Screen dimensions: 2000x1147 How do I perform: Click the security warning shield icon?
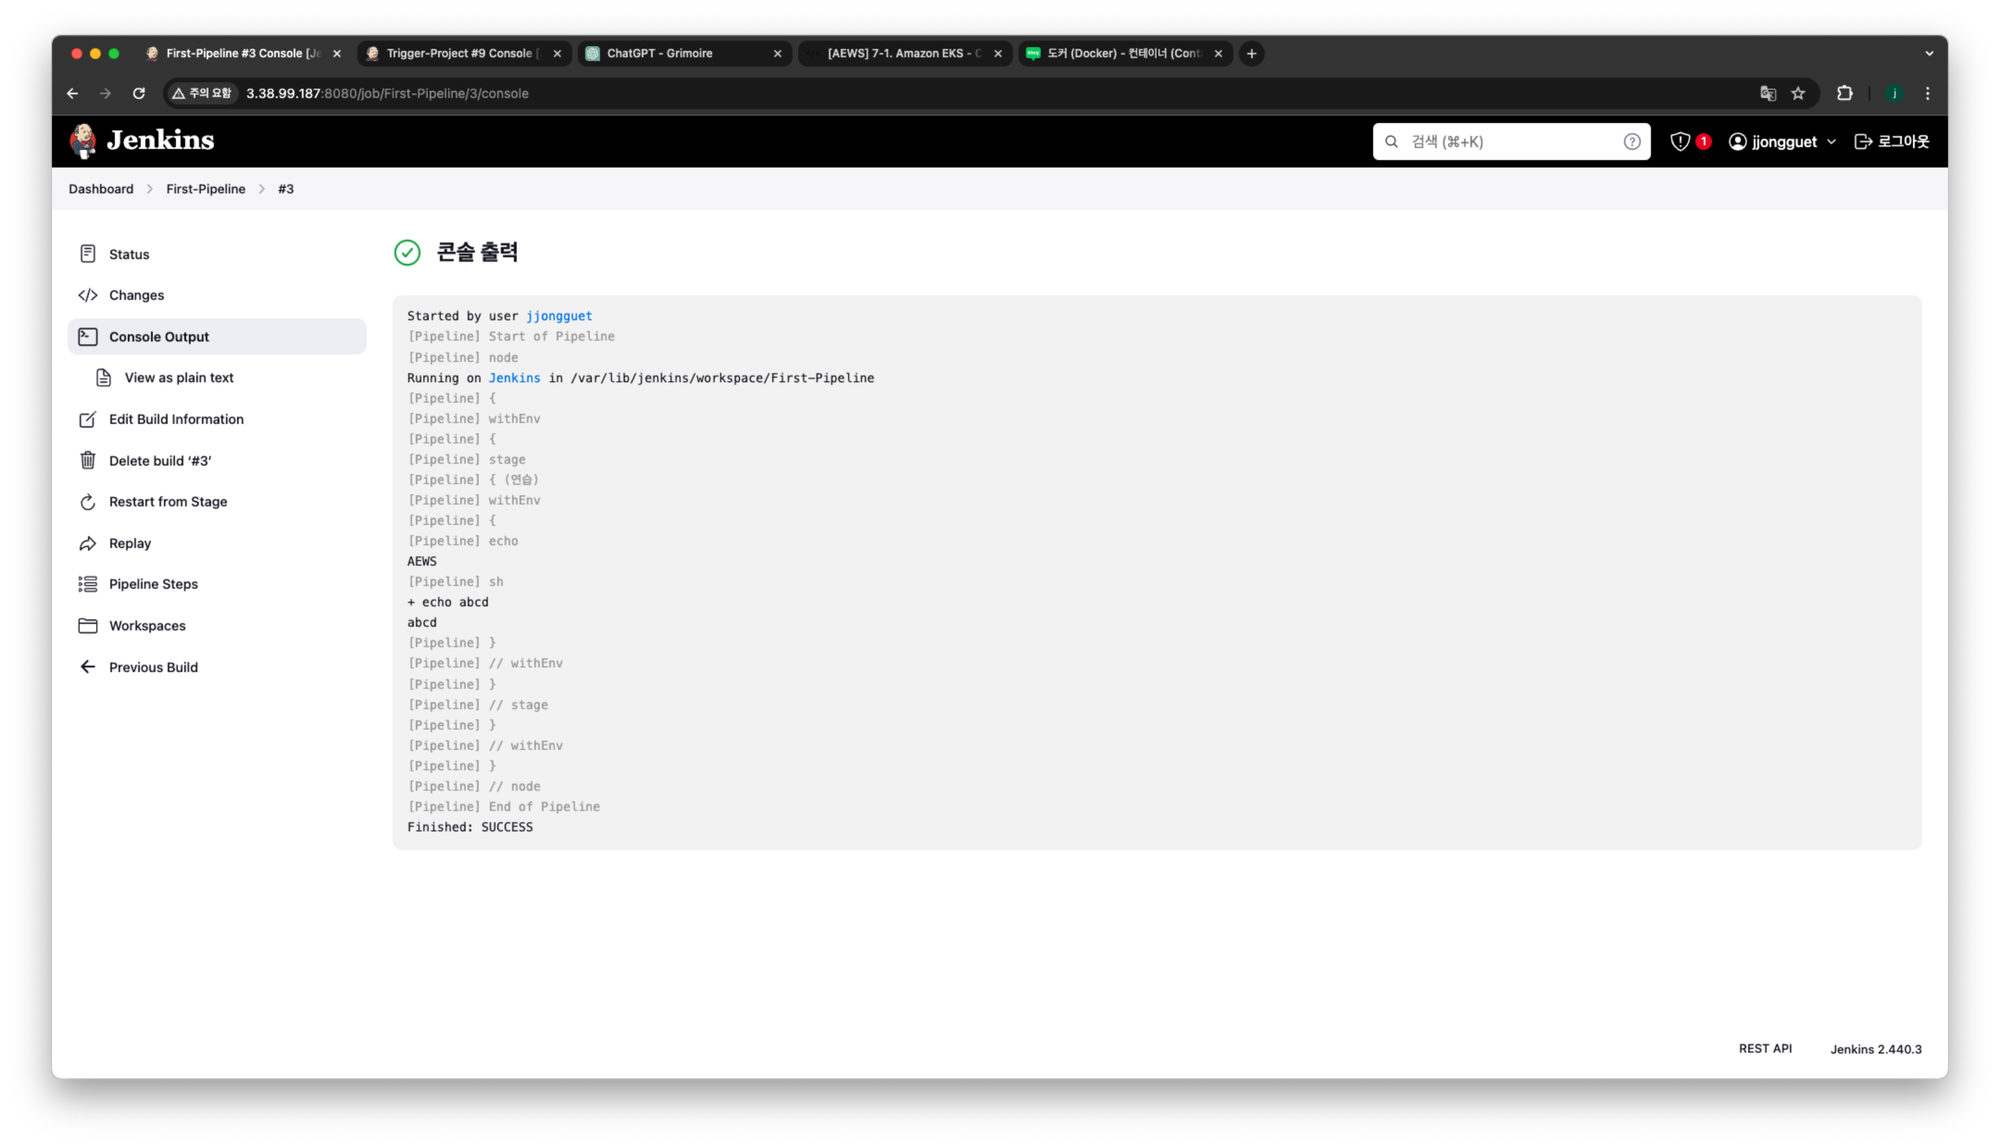1680,142
